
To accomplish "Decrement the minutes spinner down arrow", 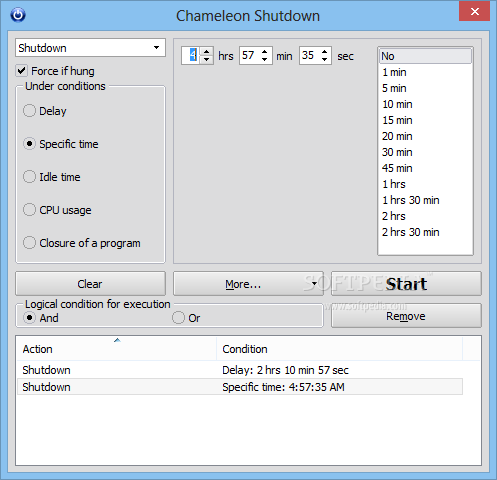I will pyautogui.click(x=265, y=60).
